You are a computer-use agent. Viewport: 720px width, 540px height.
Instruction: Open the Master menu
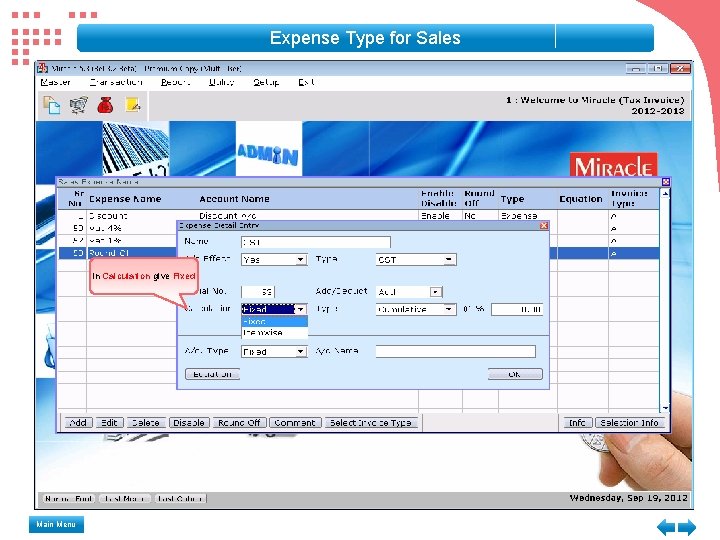[x=55, y=82]
